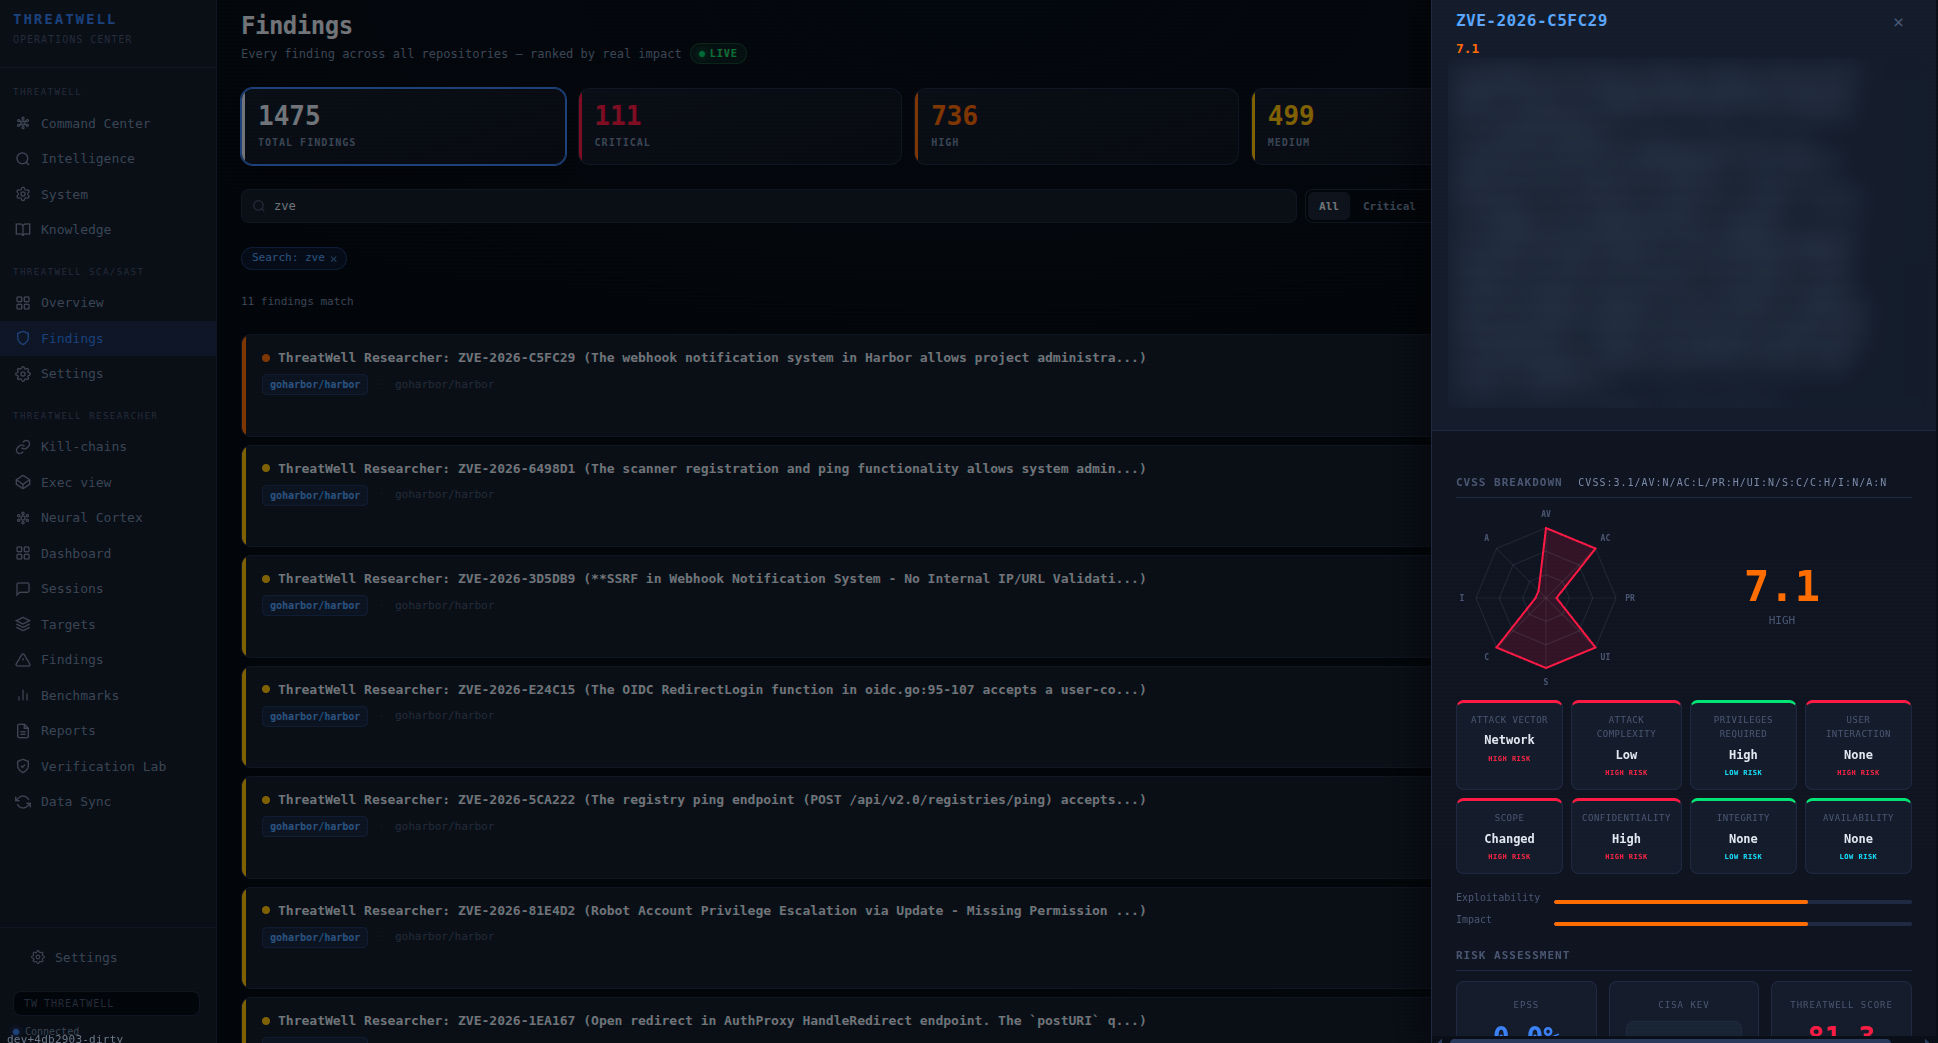The width and height of the screenshot is (1938, 1043).
Task: Click the Dashboard grid icon
Action: [23, 553]
